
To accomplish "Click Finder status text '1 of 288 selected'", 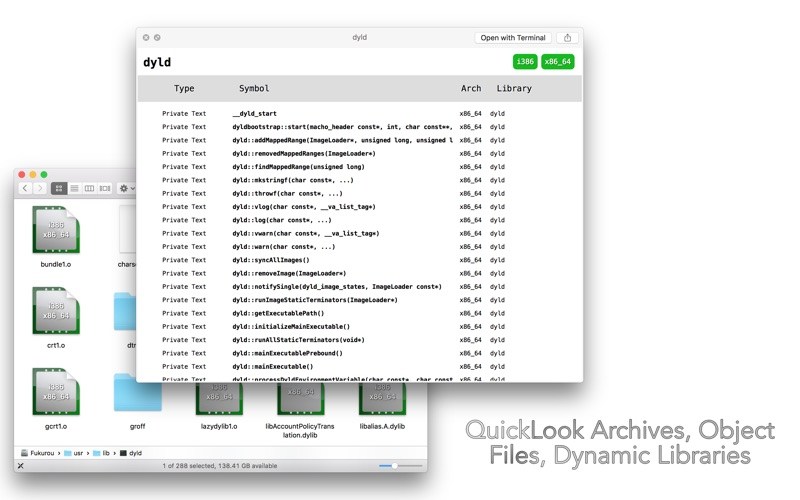I will coord(188,466).
